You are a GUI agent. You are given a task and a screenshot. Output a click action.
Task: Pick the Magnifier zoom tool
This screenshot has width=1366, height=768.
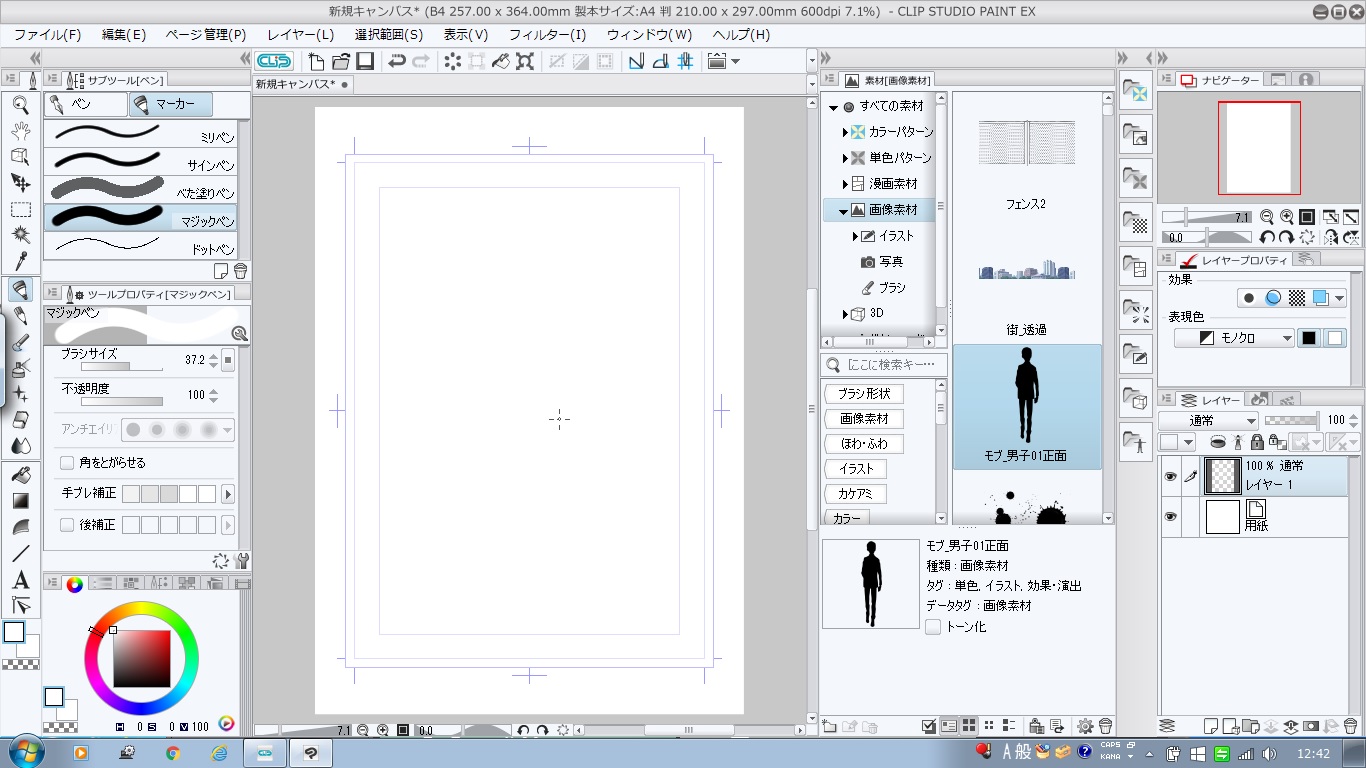20,104
